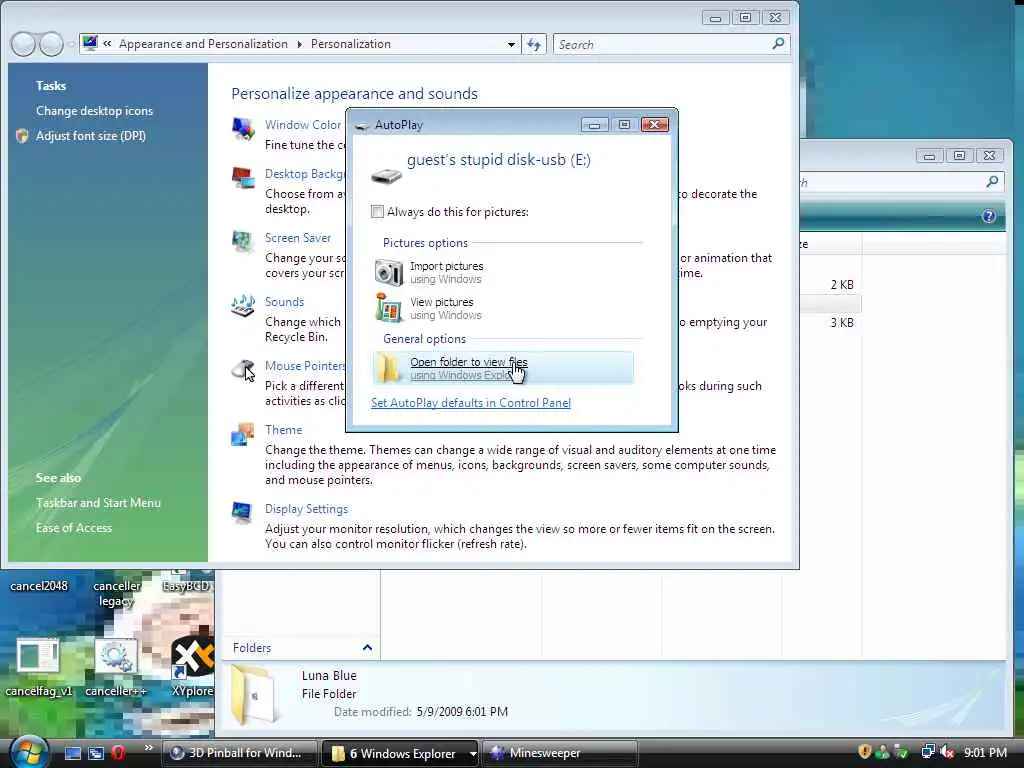Click the 9:01 PM taskbar clock

click(x=985, y=752)
